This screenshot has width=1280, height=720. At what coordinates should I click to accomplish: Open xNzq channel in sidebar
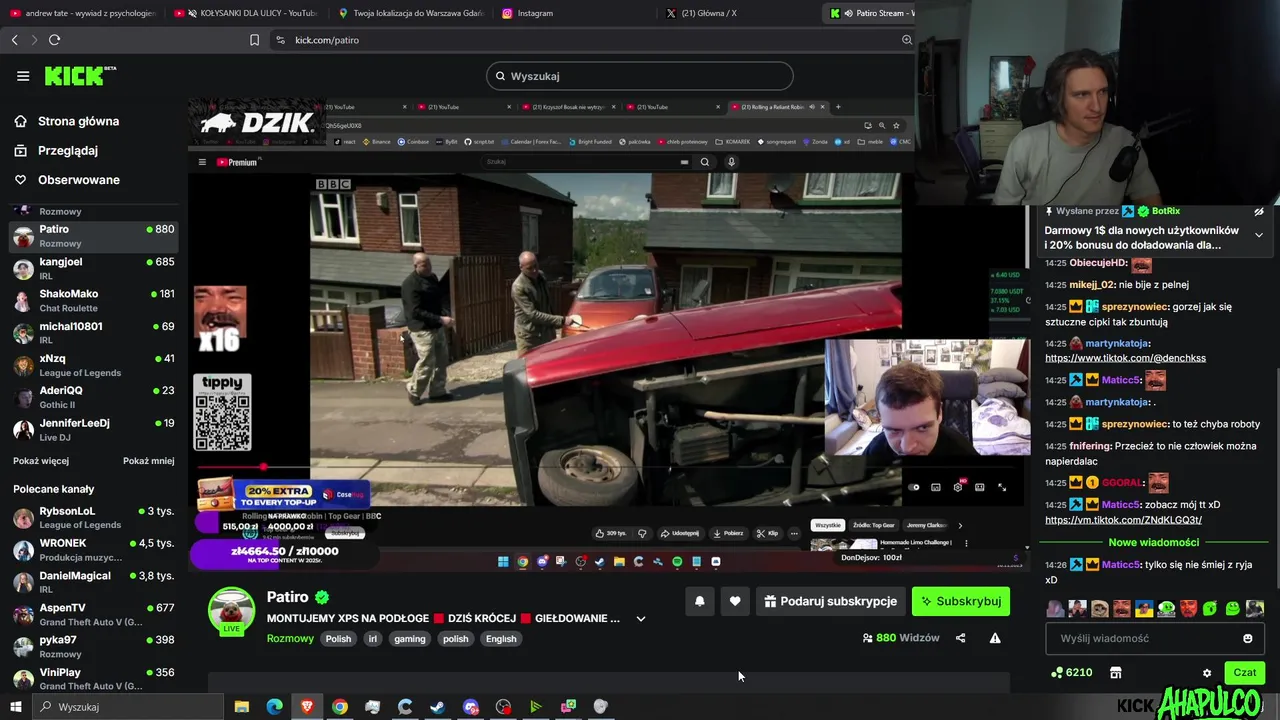(94, 365)
